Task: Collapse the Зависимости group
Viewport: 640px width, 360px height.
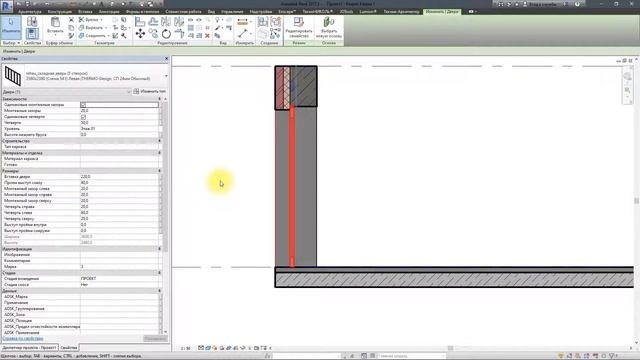Action: click(x=160, y=99)
